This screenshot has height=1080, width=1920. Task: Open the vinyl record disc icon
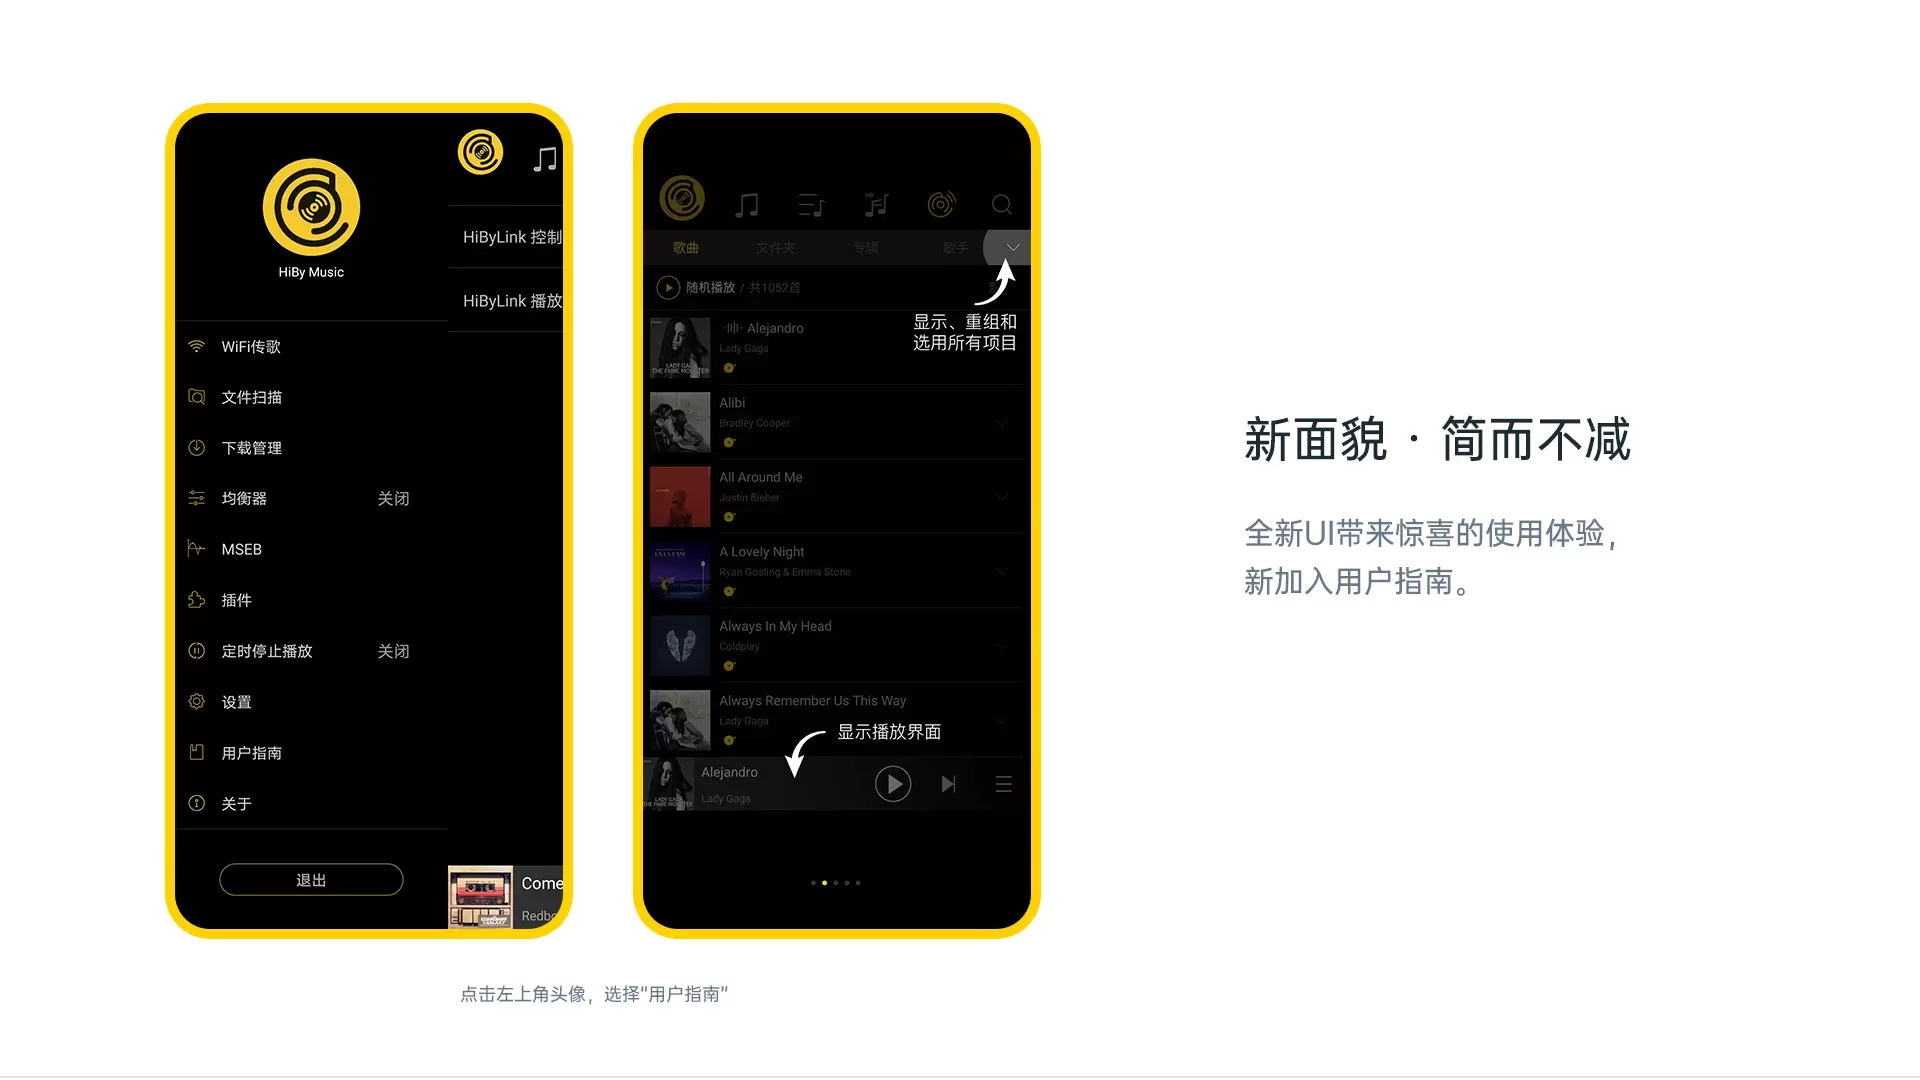point(942,204)
